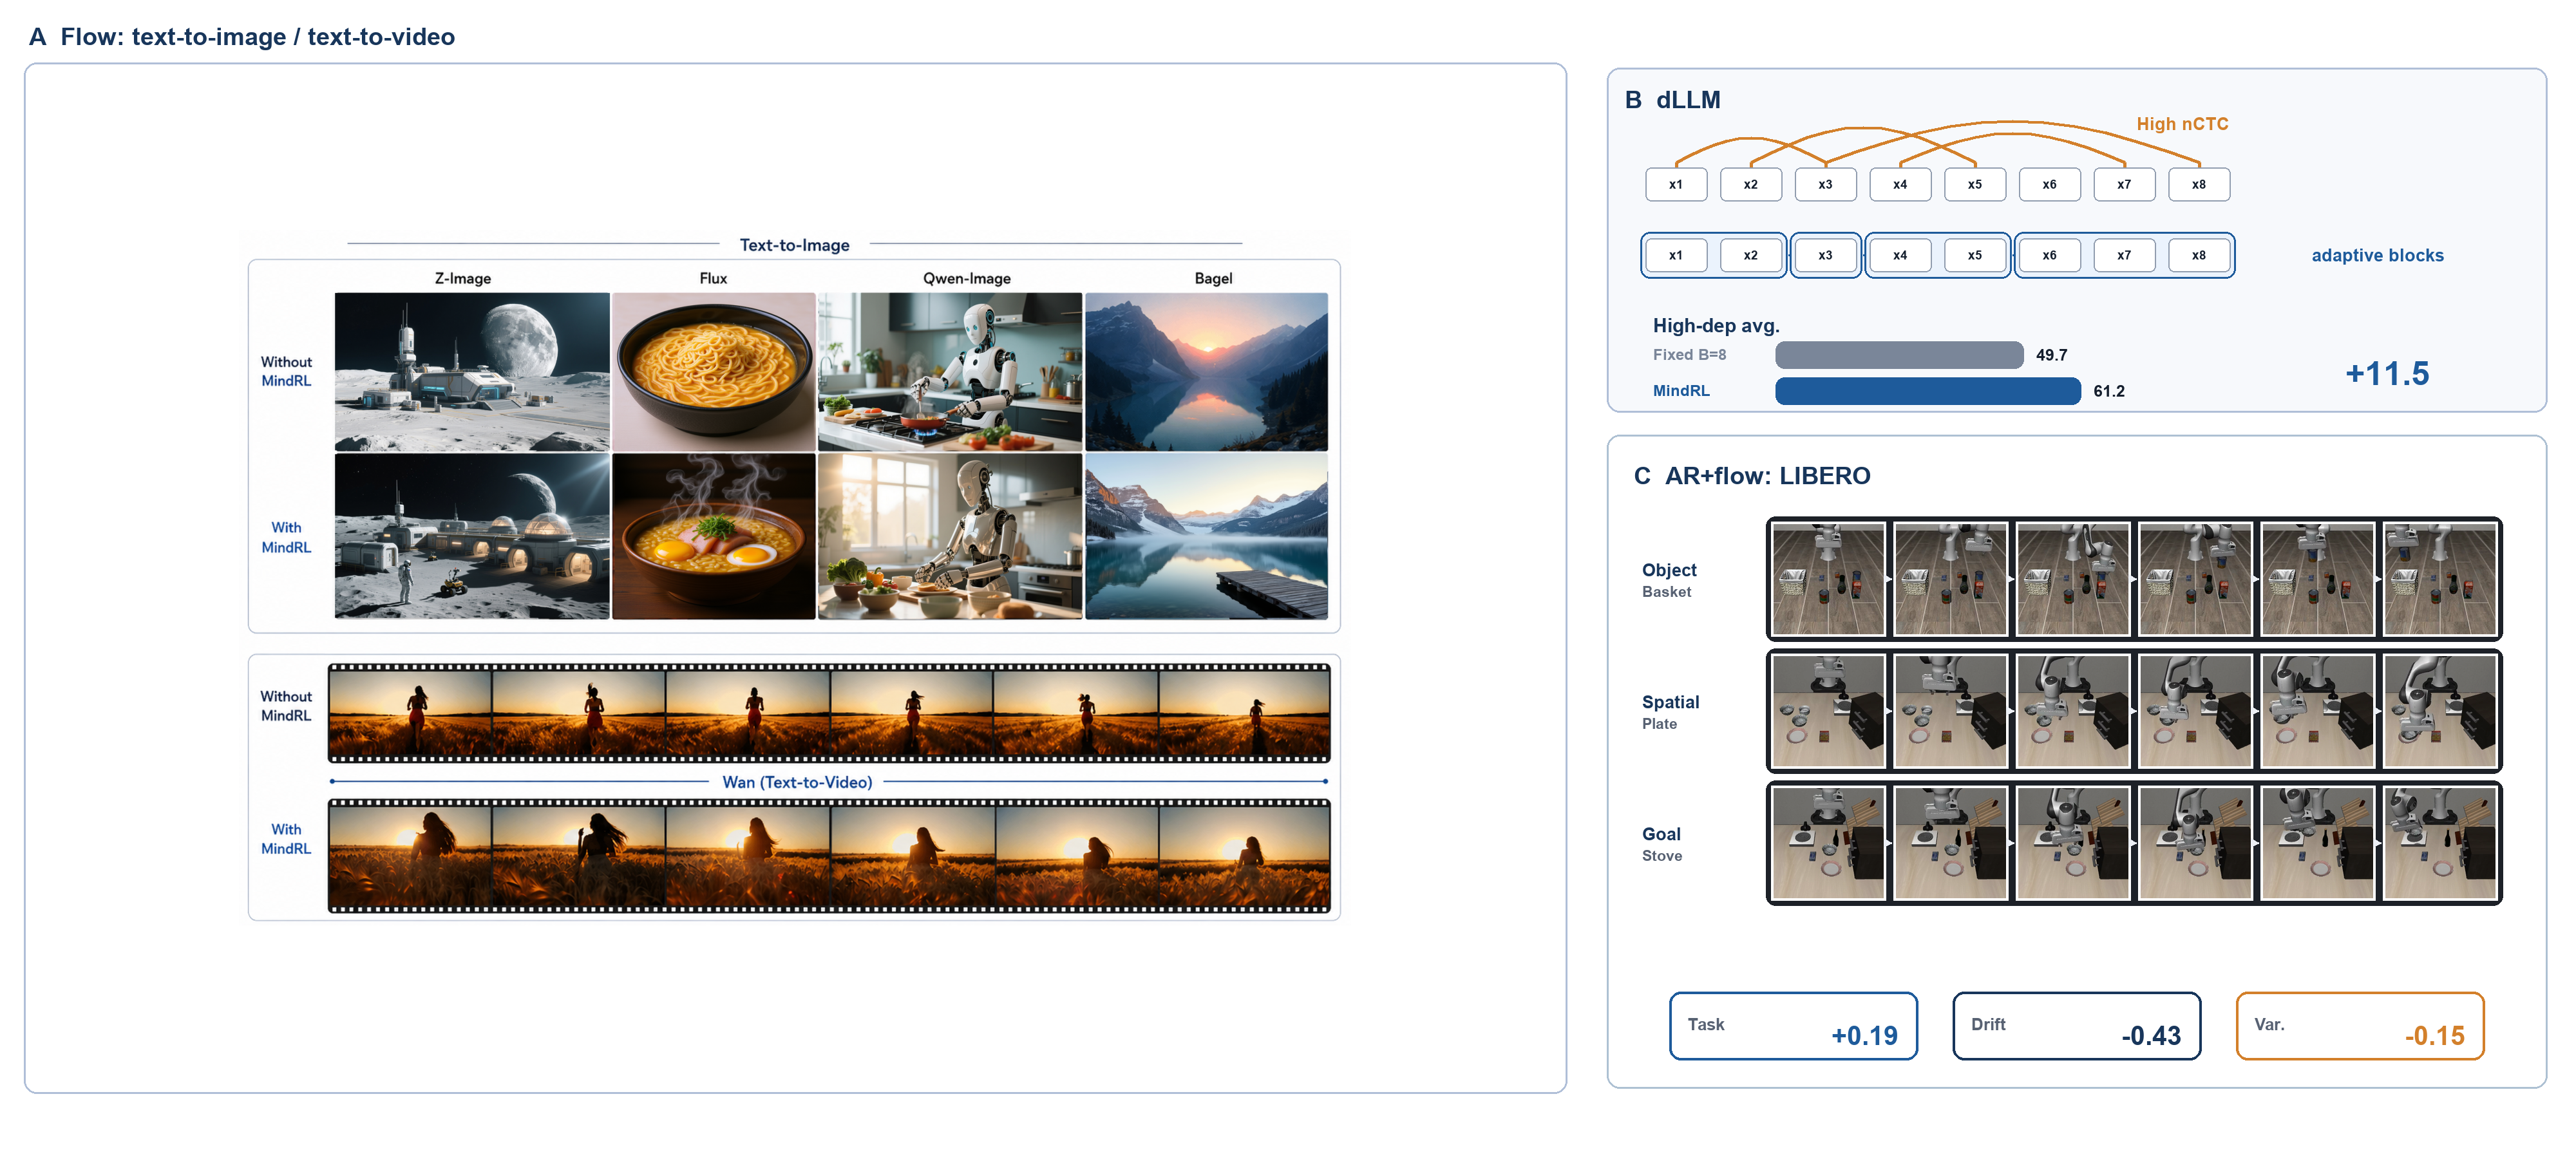Screen dimensions: 2576x1159
Task: Click the Flux ramen with eggs image with MindRL
Action: click(x=713, y=536)
